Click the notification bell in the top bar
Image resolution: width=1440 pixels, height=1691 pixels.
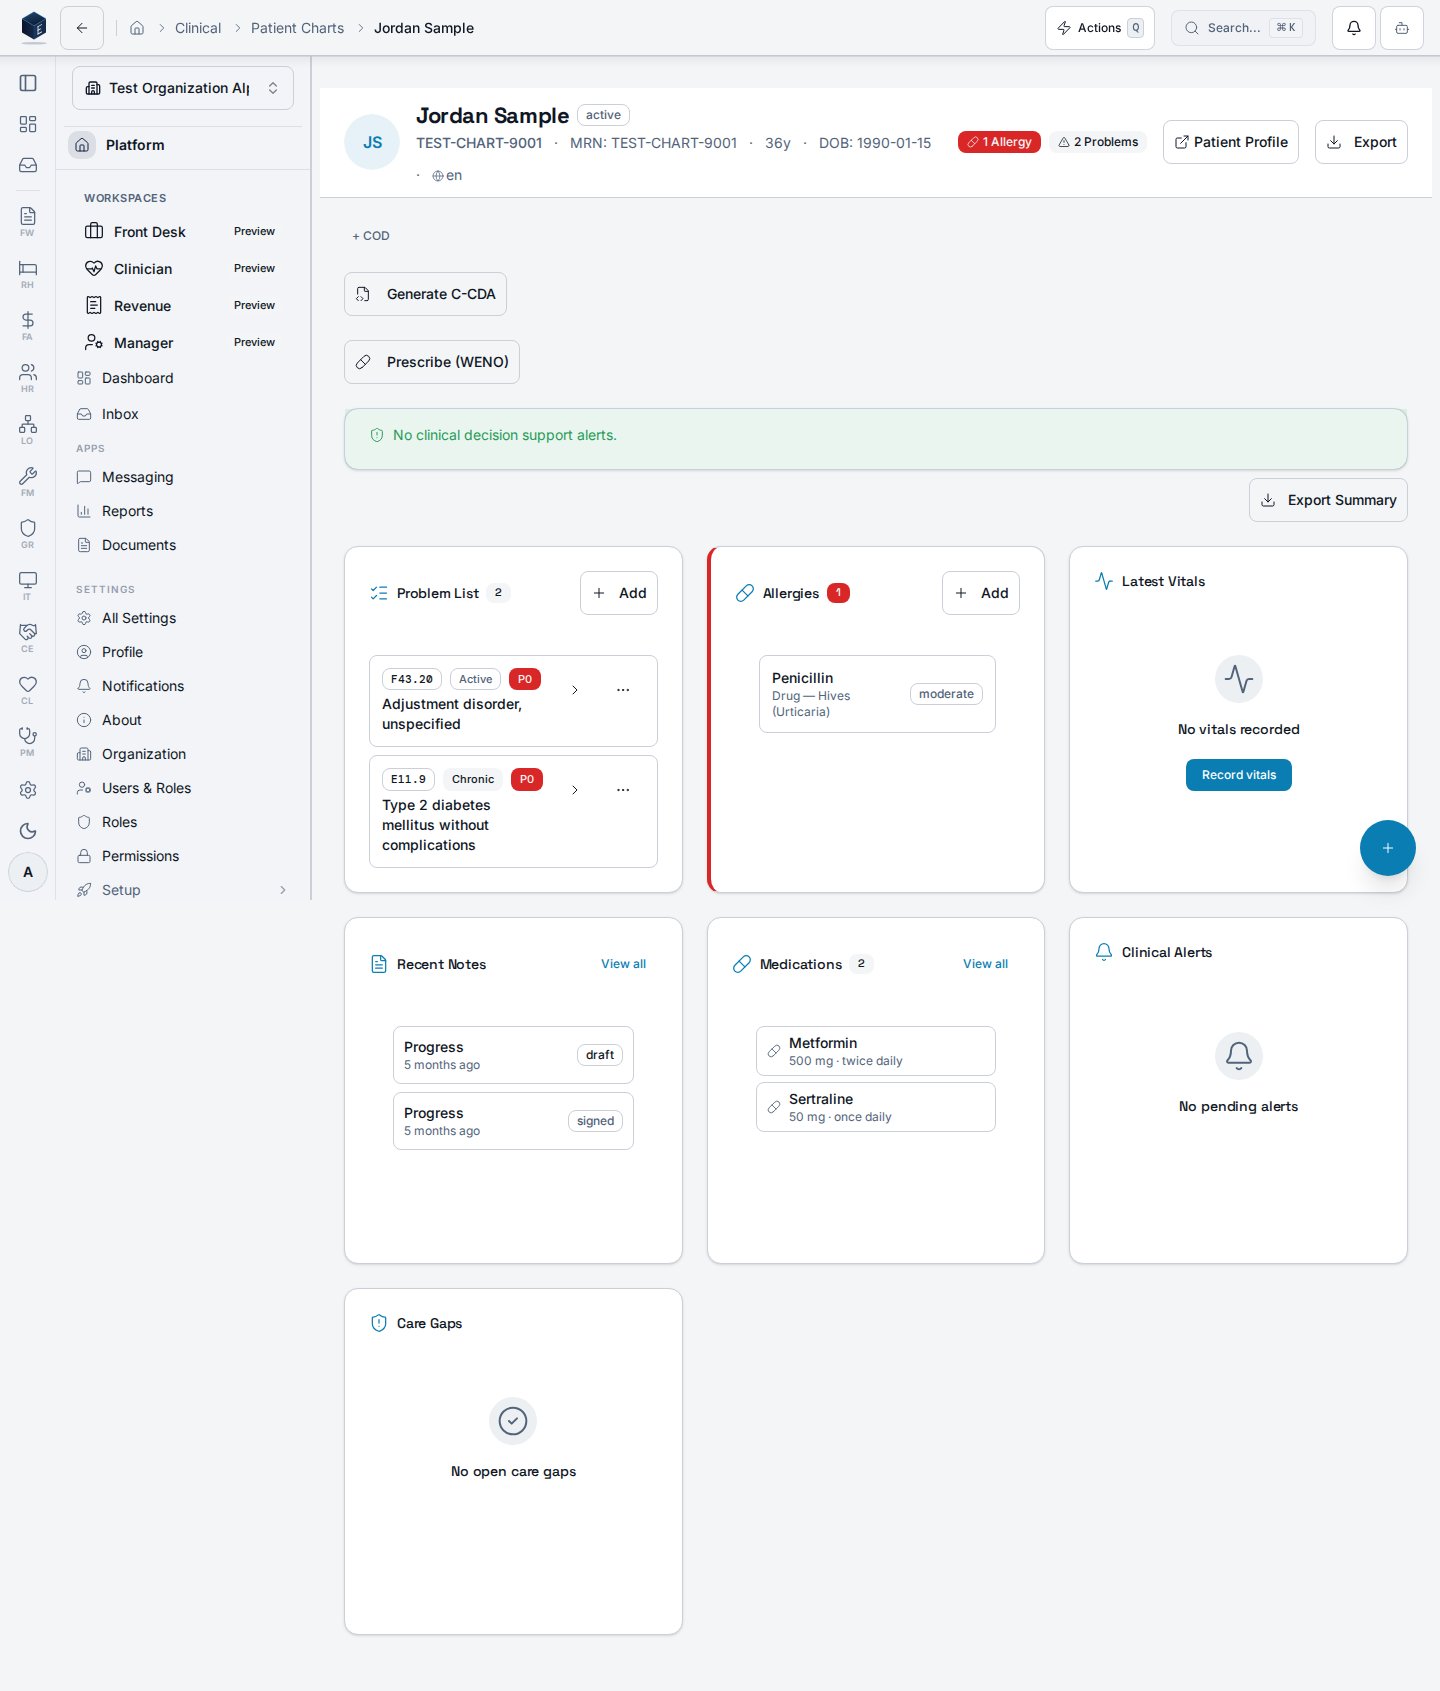pyautogui.click(x=1354, y=28)
